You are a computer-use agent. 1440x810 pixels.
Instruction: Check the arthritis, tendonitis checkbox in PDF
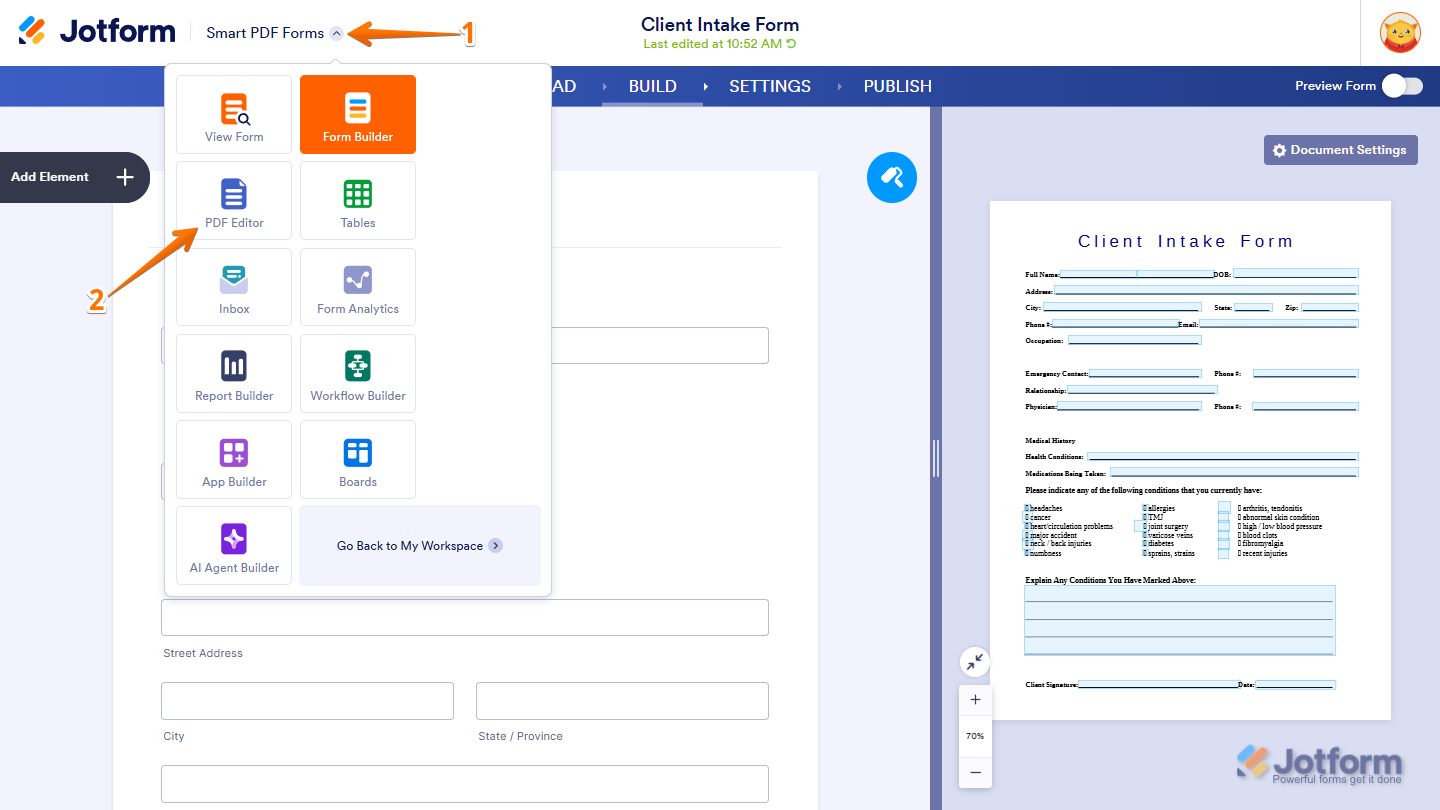(1224, 508)
